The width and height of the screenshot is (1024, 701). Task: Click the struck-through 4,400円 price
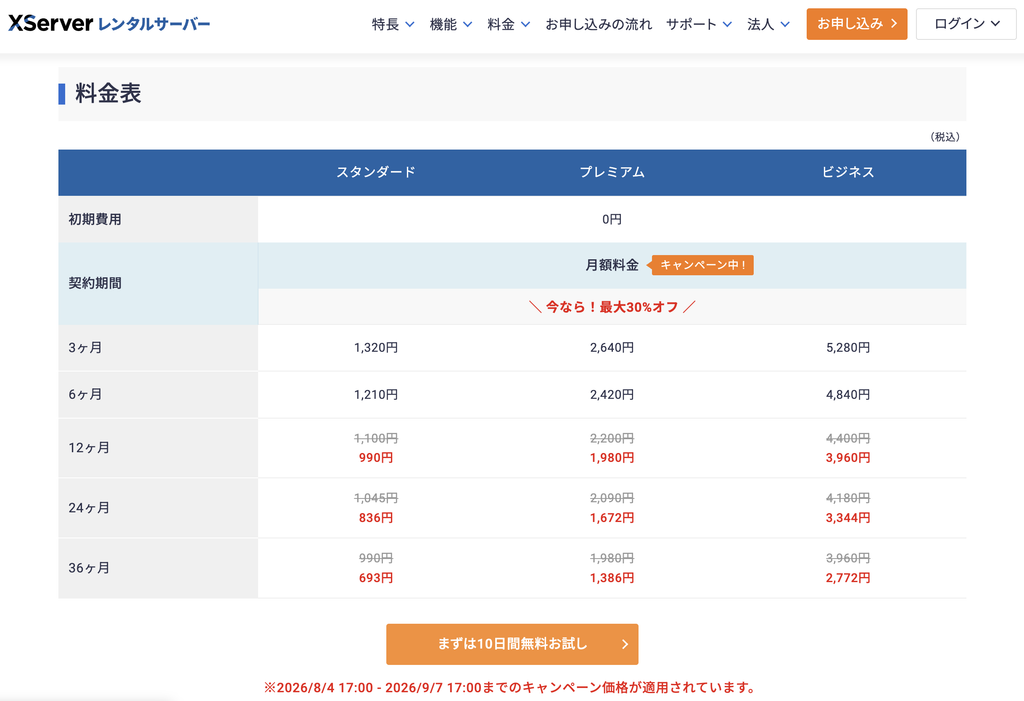848,438
